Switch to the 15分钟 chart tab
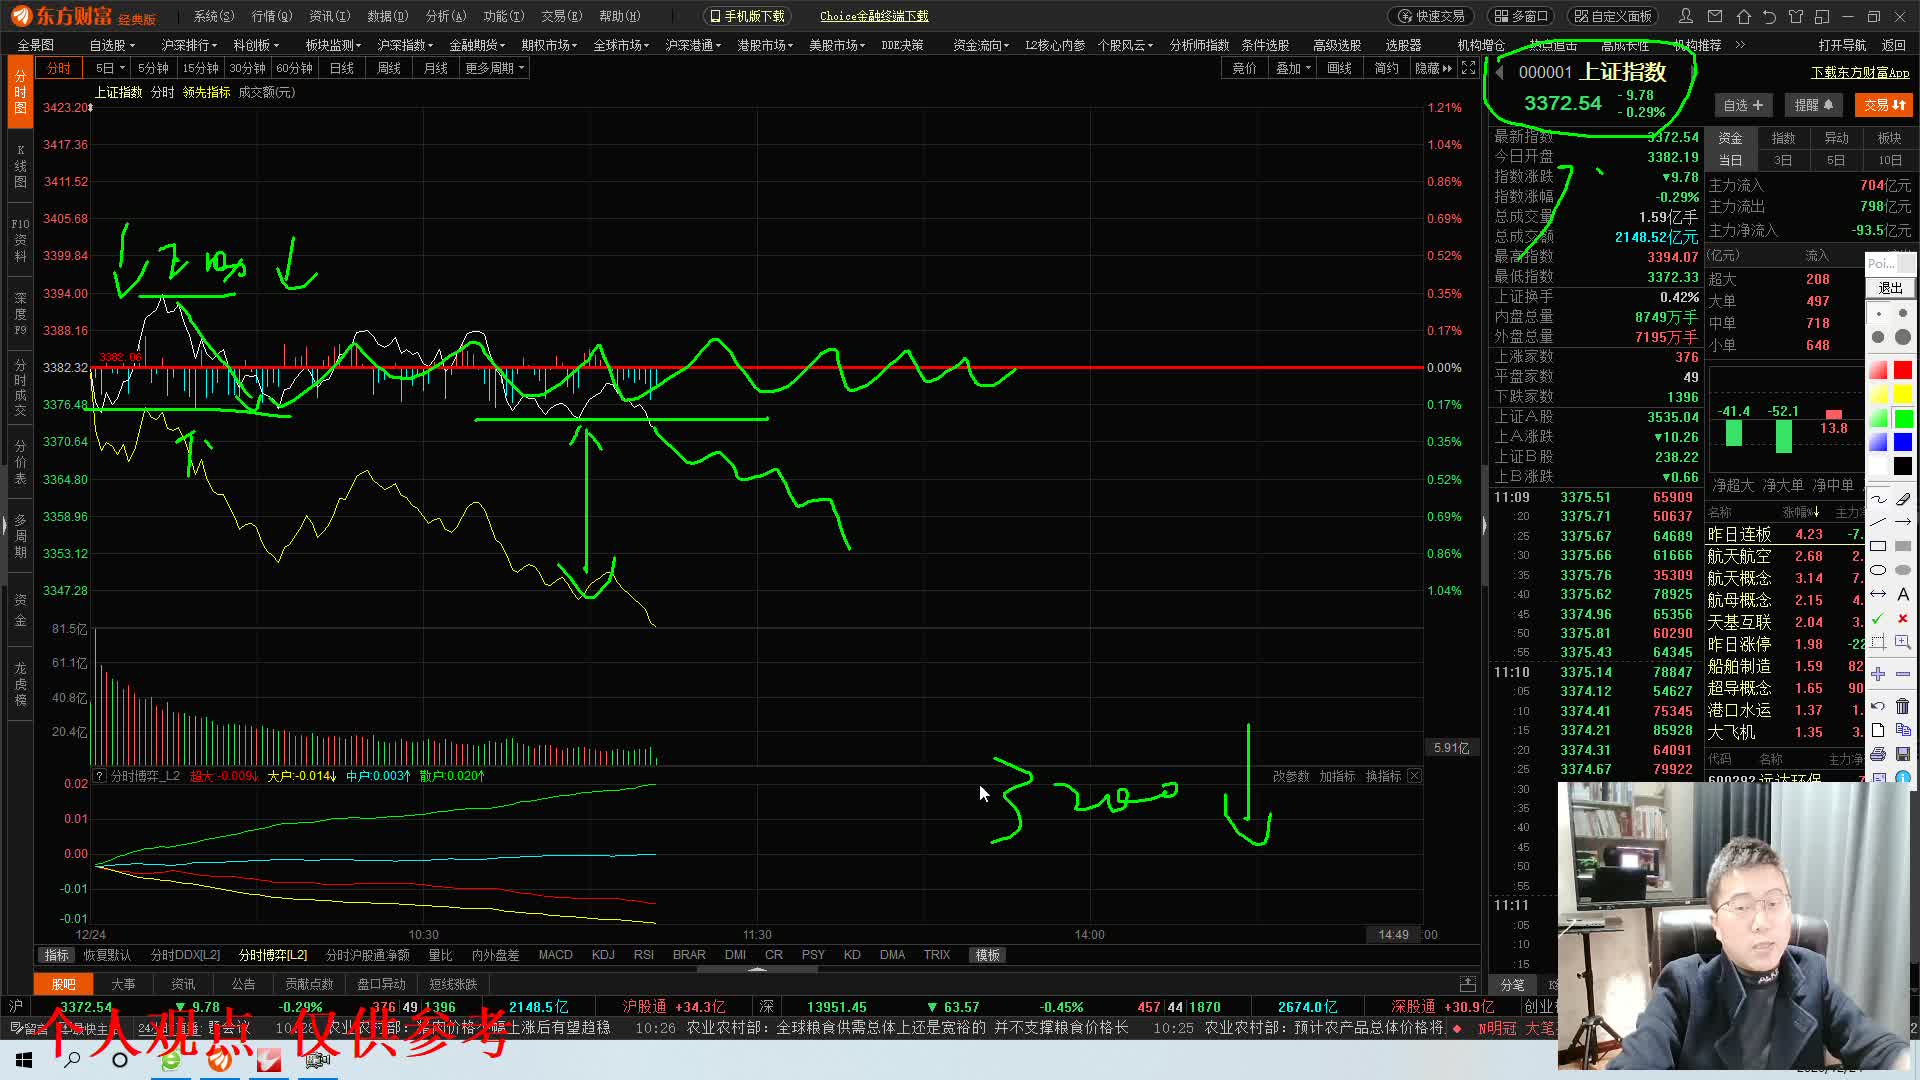Screen dimensions: 1920x1080 click(200, 68)
